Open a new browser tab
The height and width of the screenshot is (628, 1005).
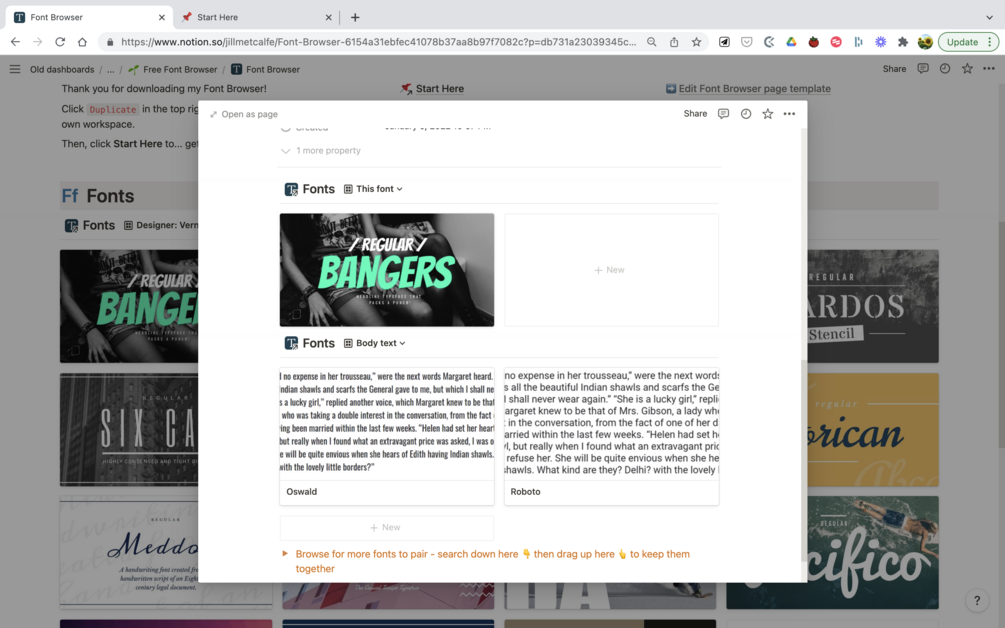click(x=355, y=17)
